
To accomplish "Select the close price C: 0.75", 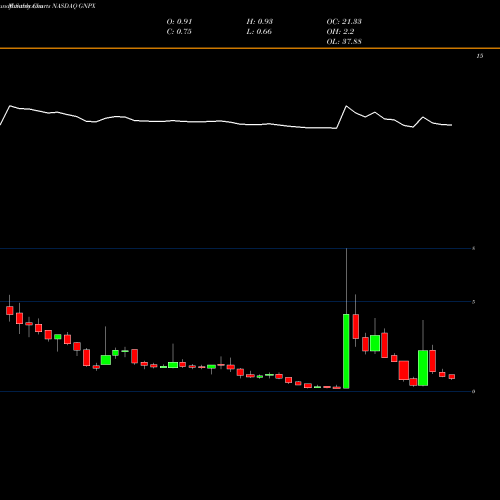I will coord(179,32).
